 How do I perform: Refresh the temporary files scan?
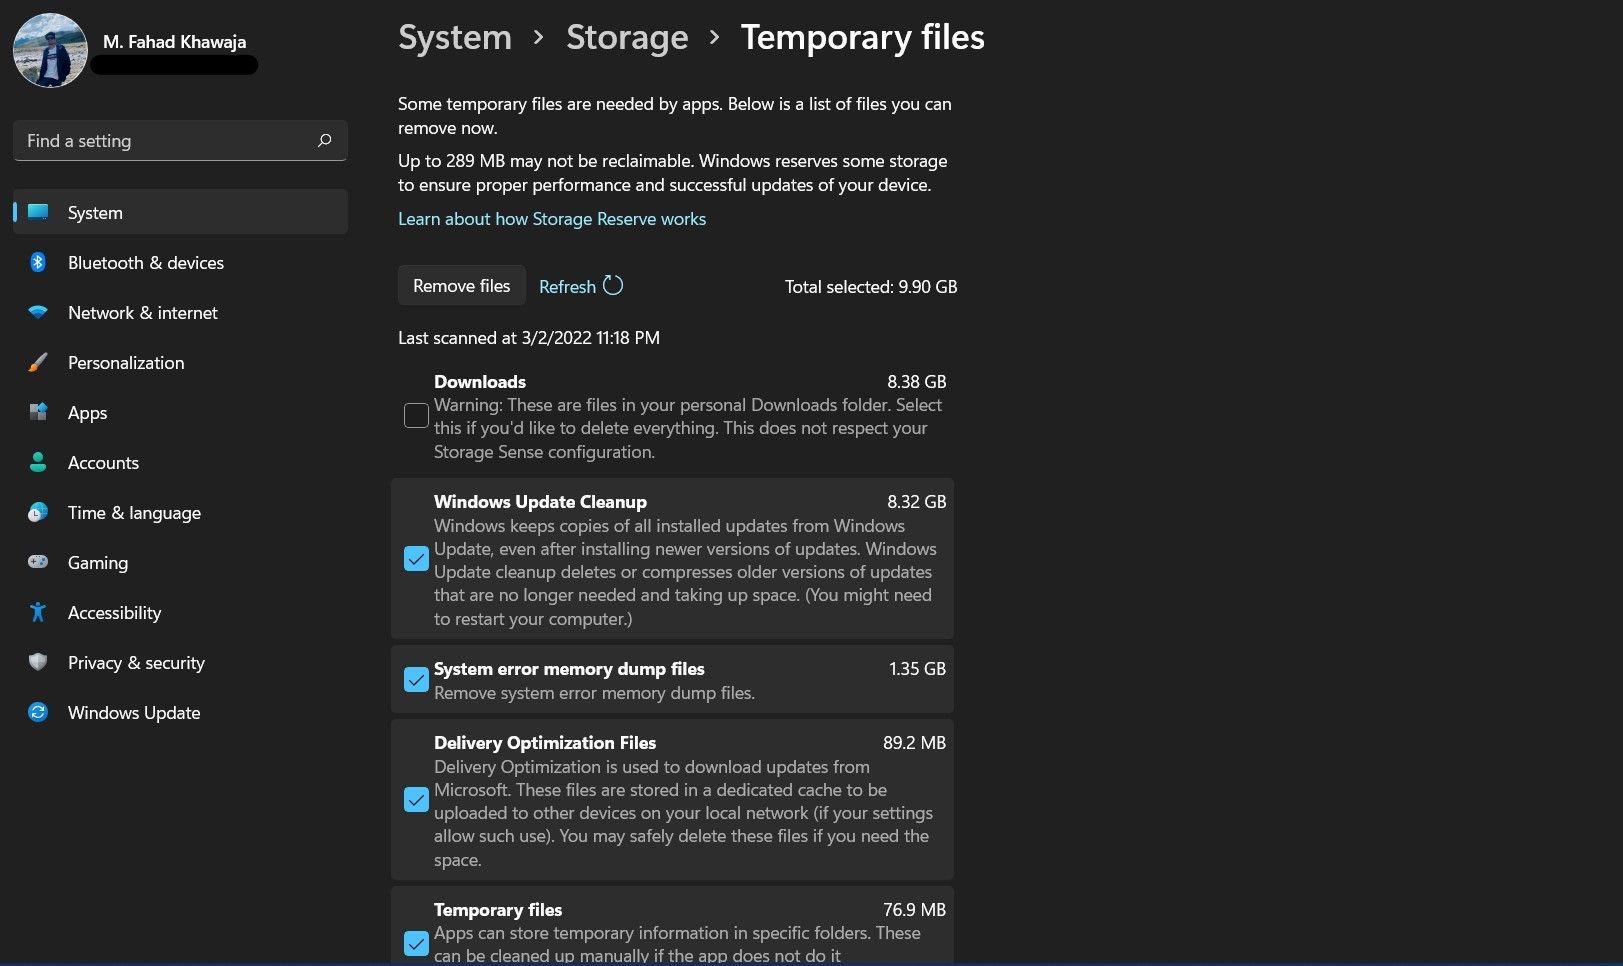[580, 286]
